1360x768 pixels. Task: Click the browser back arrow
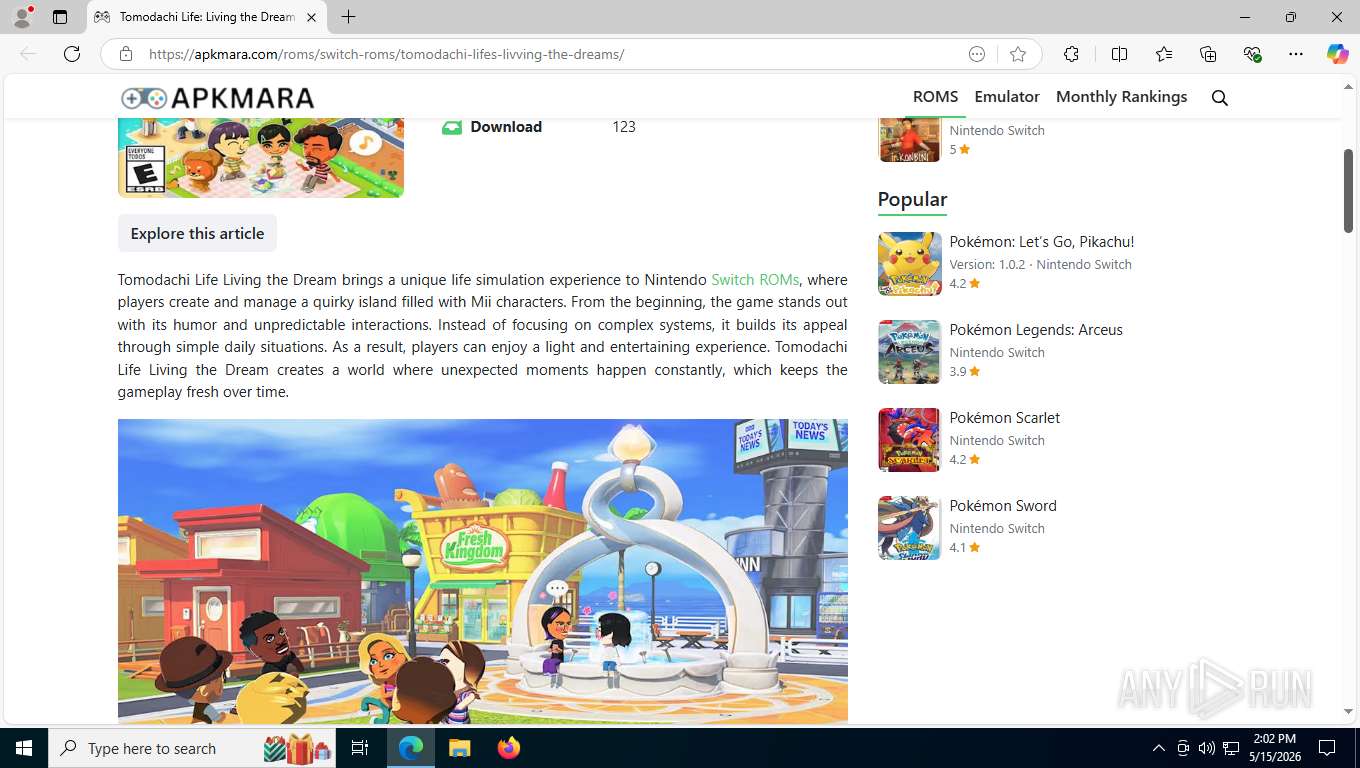pyautogui.click(x=28, y=54)
